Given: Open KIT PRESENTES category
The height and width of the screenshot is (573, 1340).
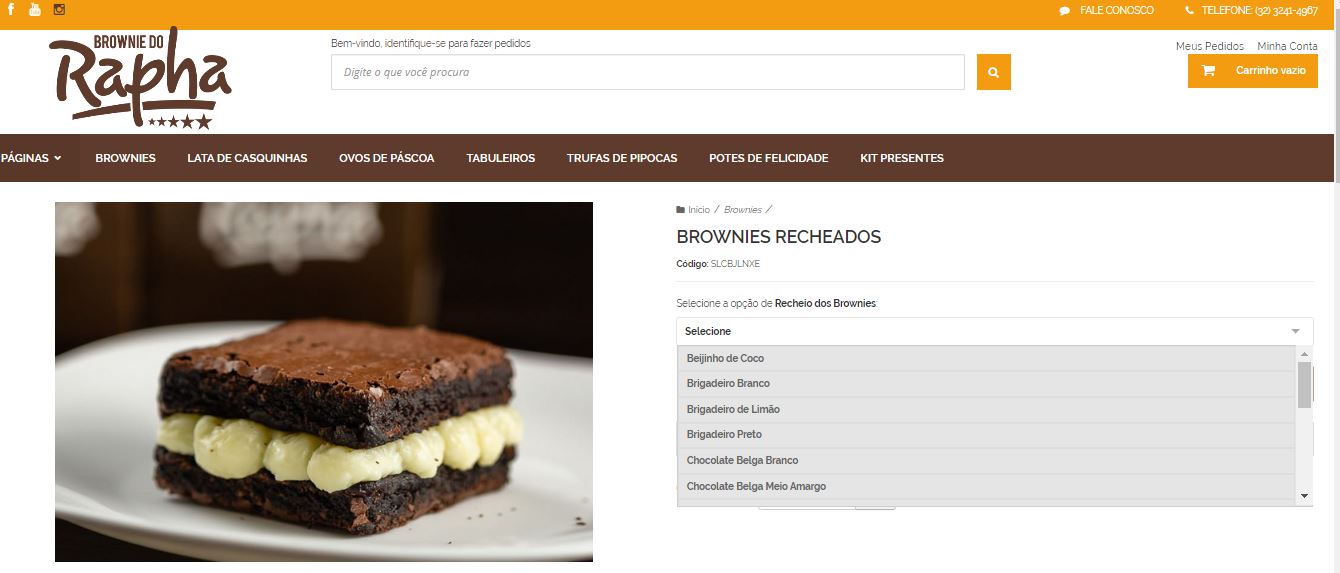Looking at the screenshot, I should coord(902,158).
